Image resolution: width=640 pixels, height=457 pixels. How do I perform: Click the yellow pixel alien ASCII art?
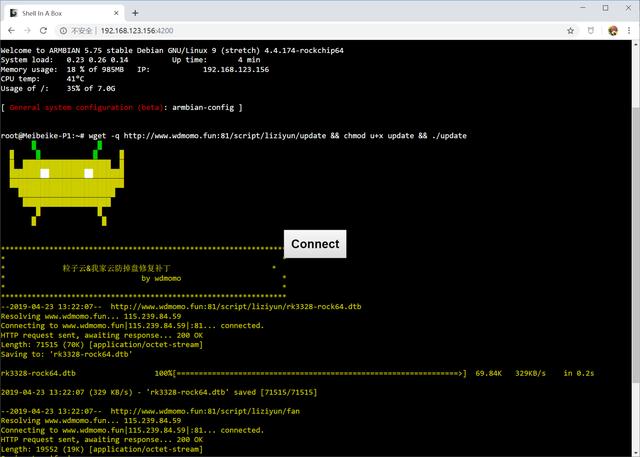coord(67,183)
